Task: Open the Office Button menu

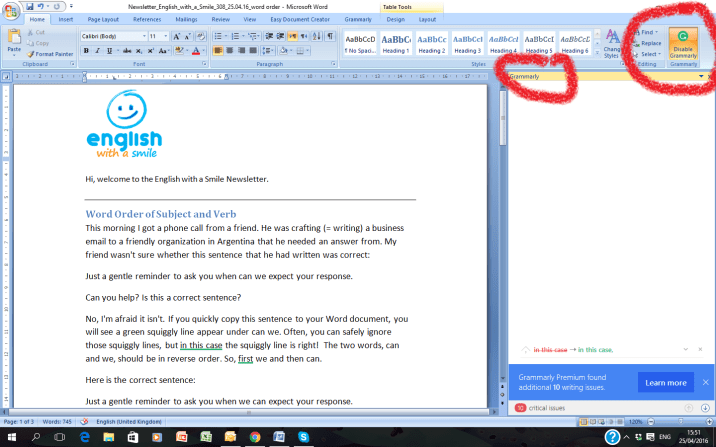Action: (x=10, y=11)
